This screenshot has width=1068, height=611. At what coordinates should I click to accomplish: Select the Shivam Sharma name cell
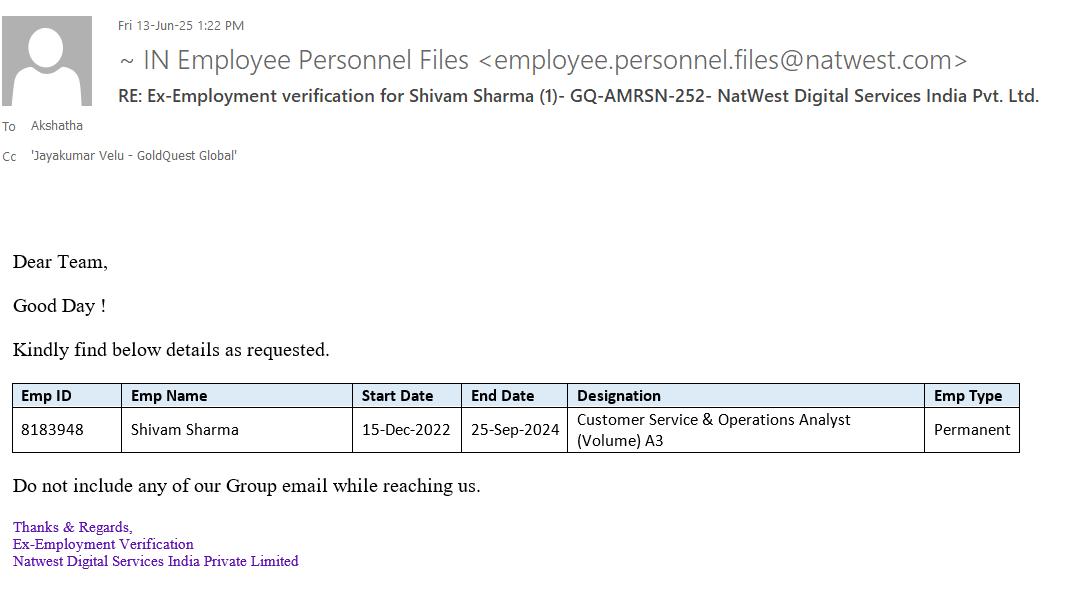[x=185, y=430]
